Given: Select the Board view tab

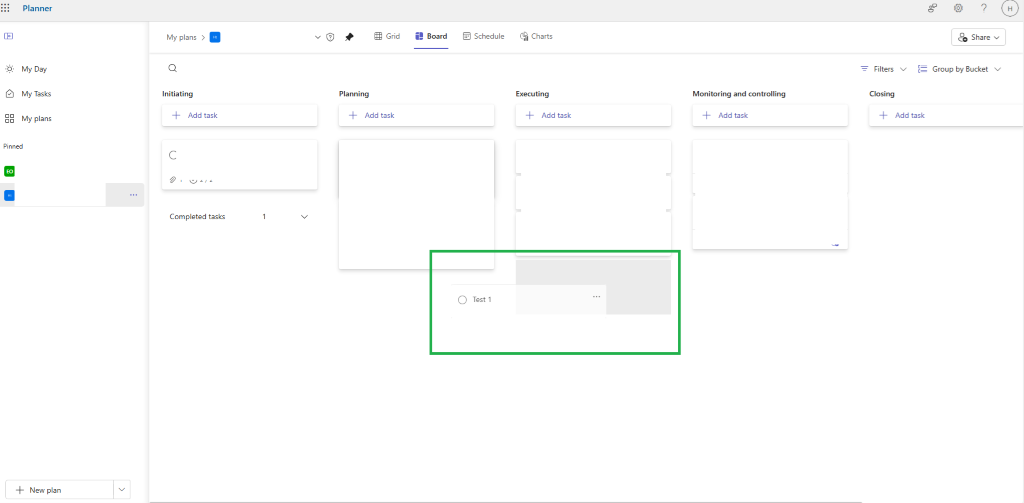Looking at the screenshot, I should [x=431, y=37].
